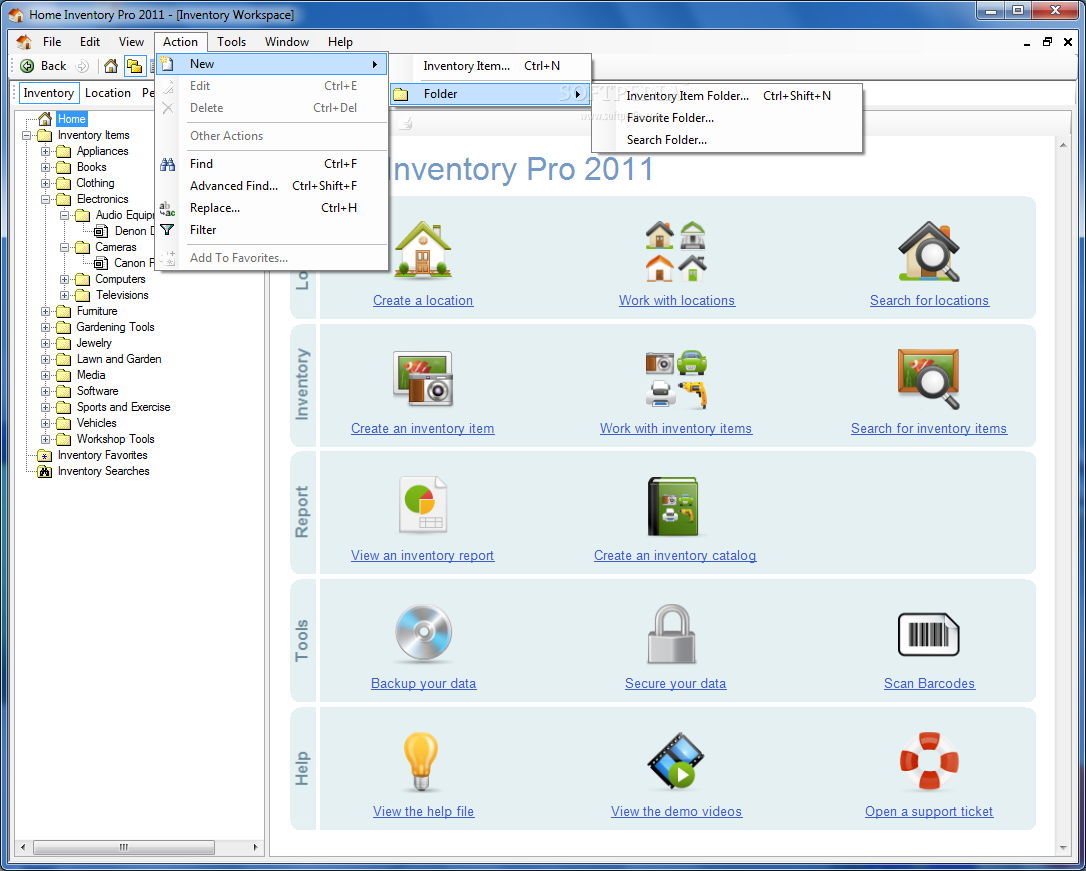Screen dimensions: 1086x871
Task: Click the funnel Filter icon in menu
Action: (168, 230)
